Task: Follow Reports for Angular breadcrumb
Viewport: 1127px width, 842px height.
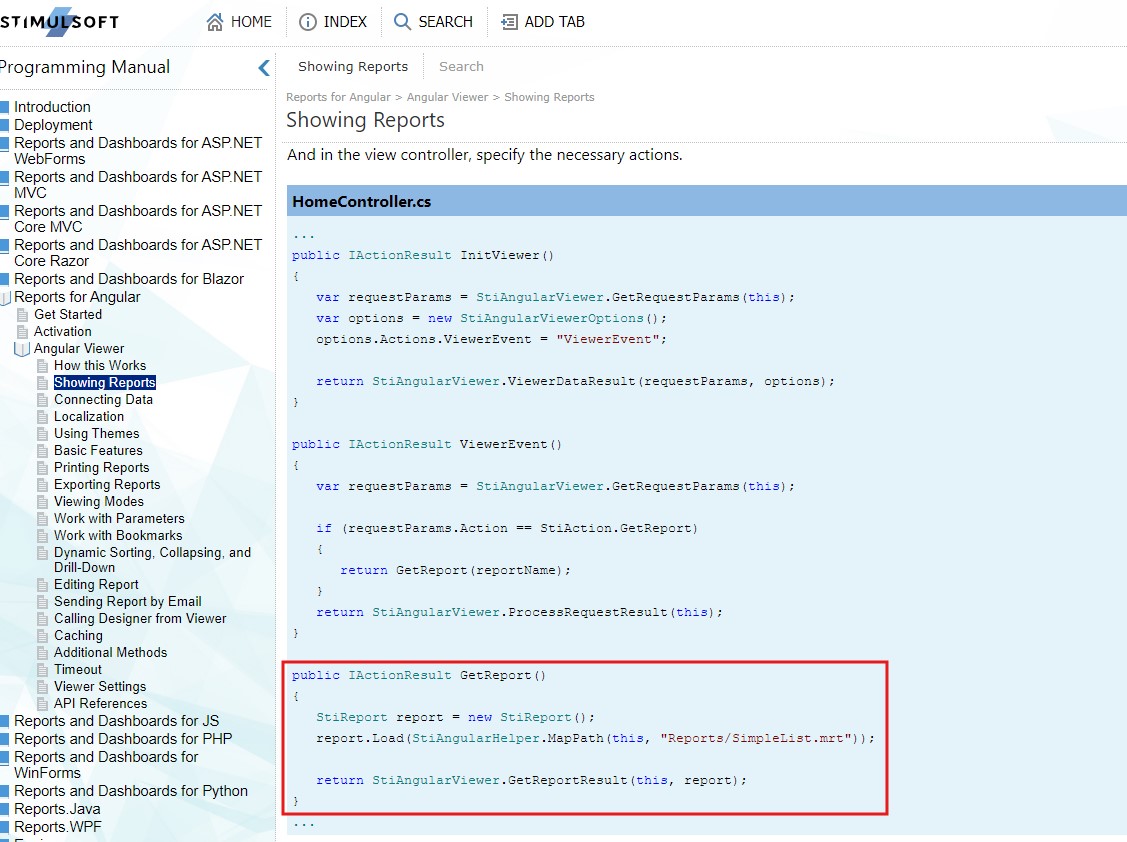Action: (x=338, y=97)
